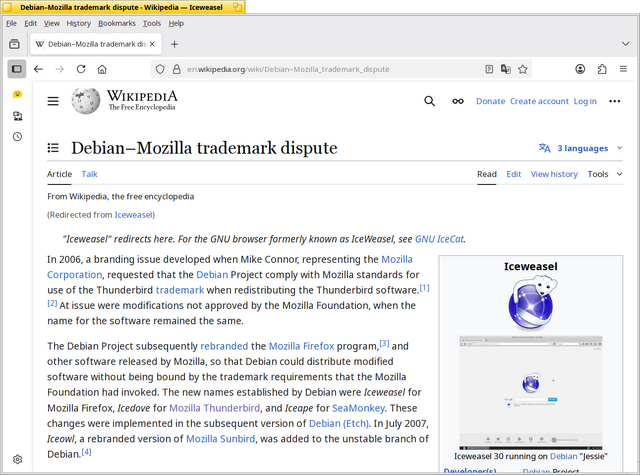This screenshot has width=640, height=475.
Task: Reload the current page
Action: pyautogui.click(x=81, y=69)
